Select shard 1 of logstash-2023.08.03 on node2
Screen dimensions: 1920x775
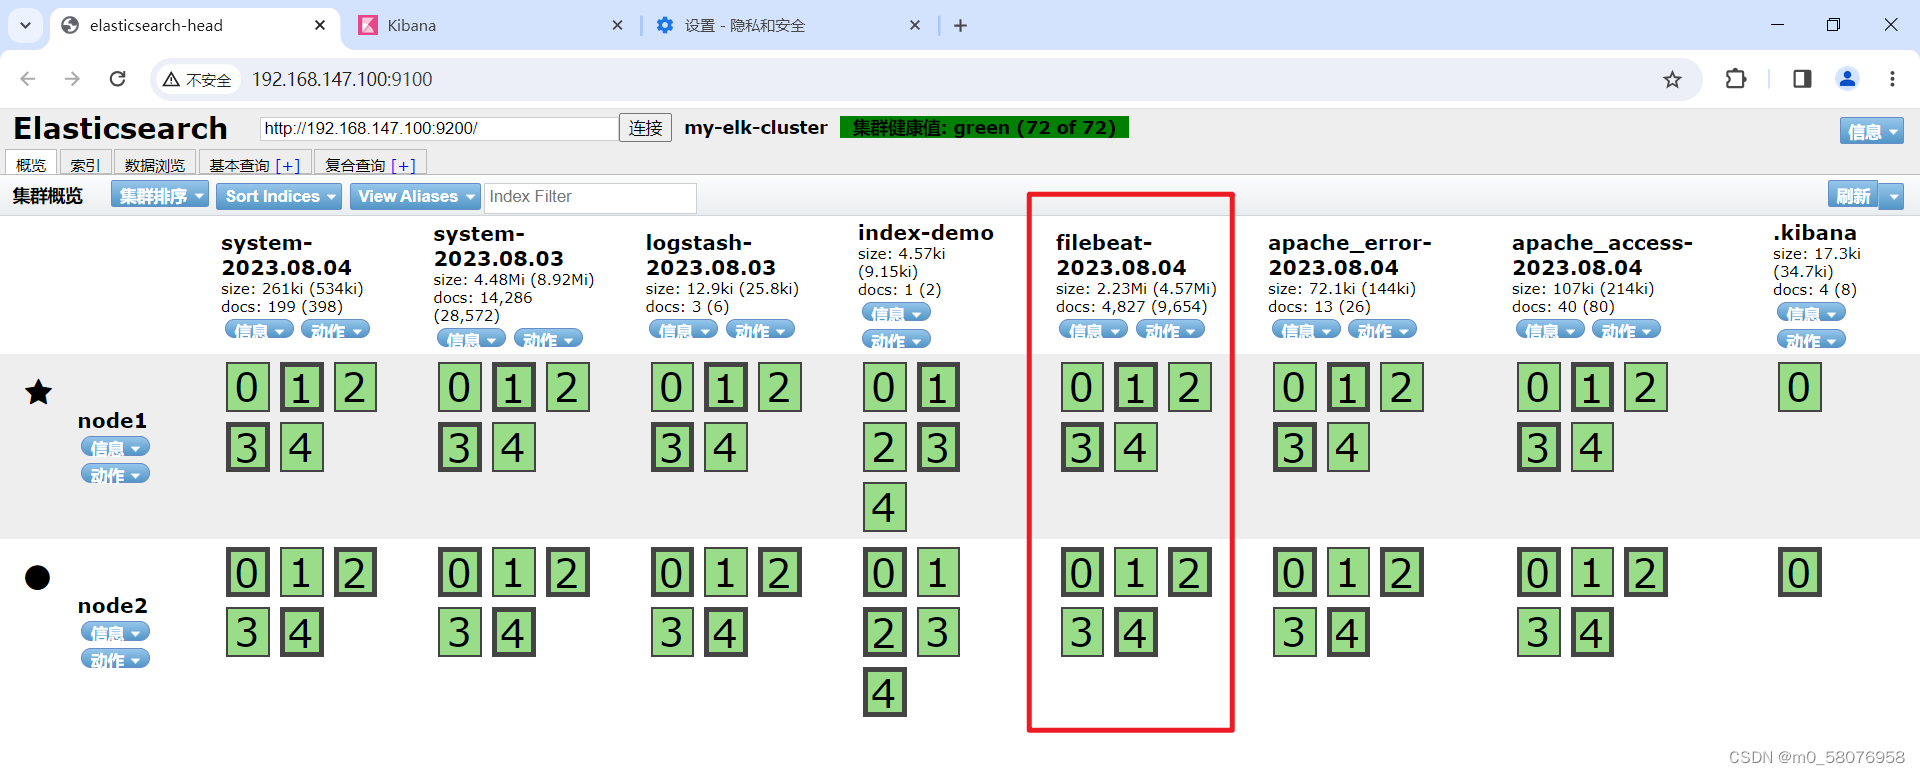click(725, 572)
